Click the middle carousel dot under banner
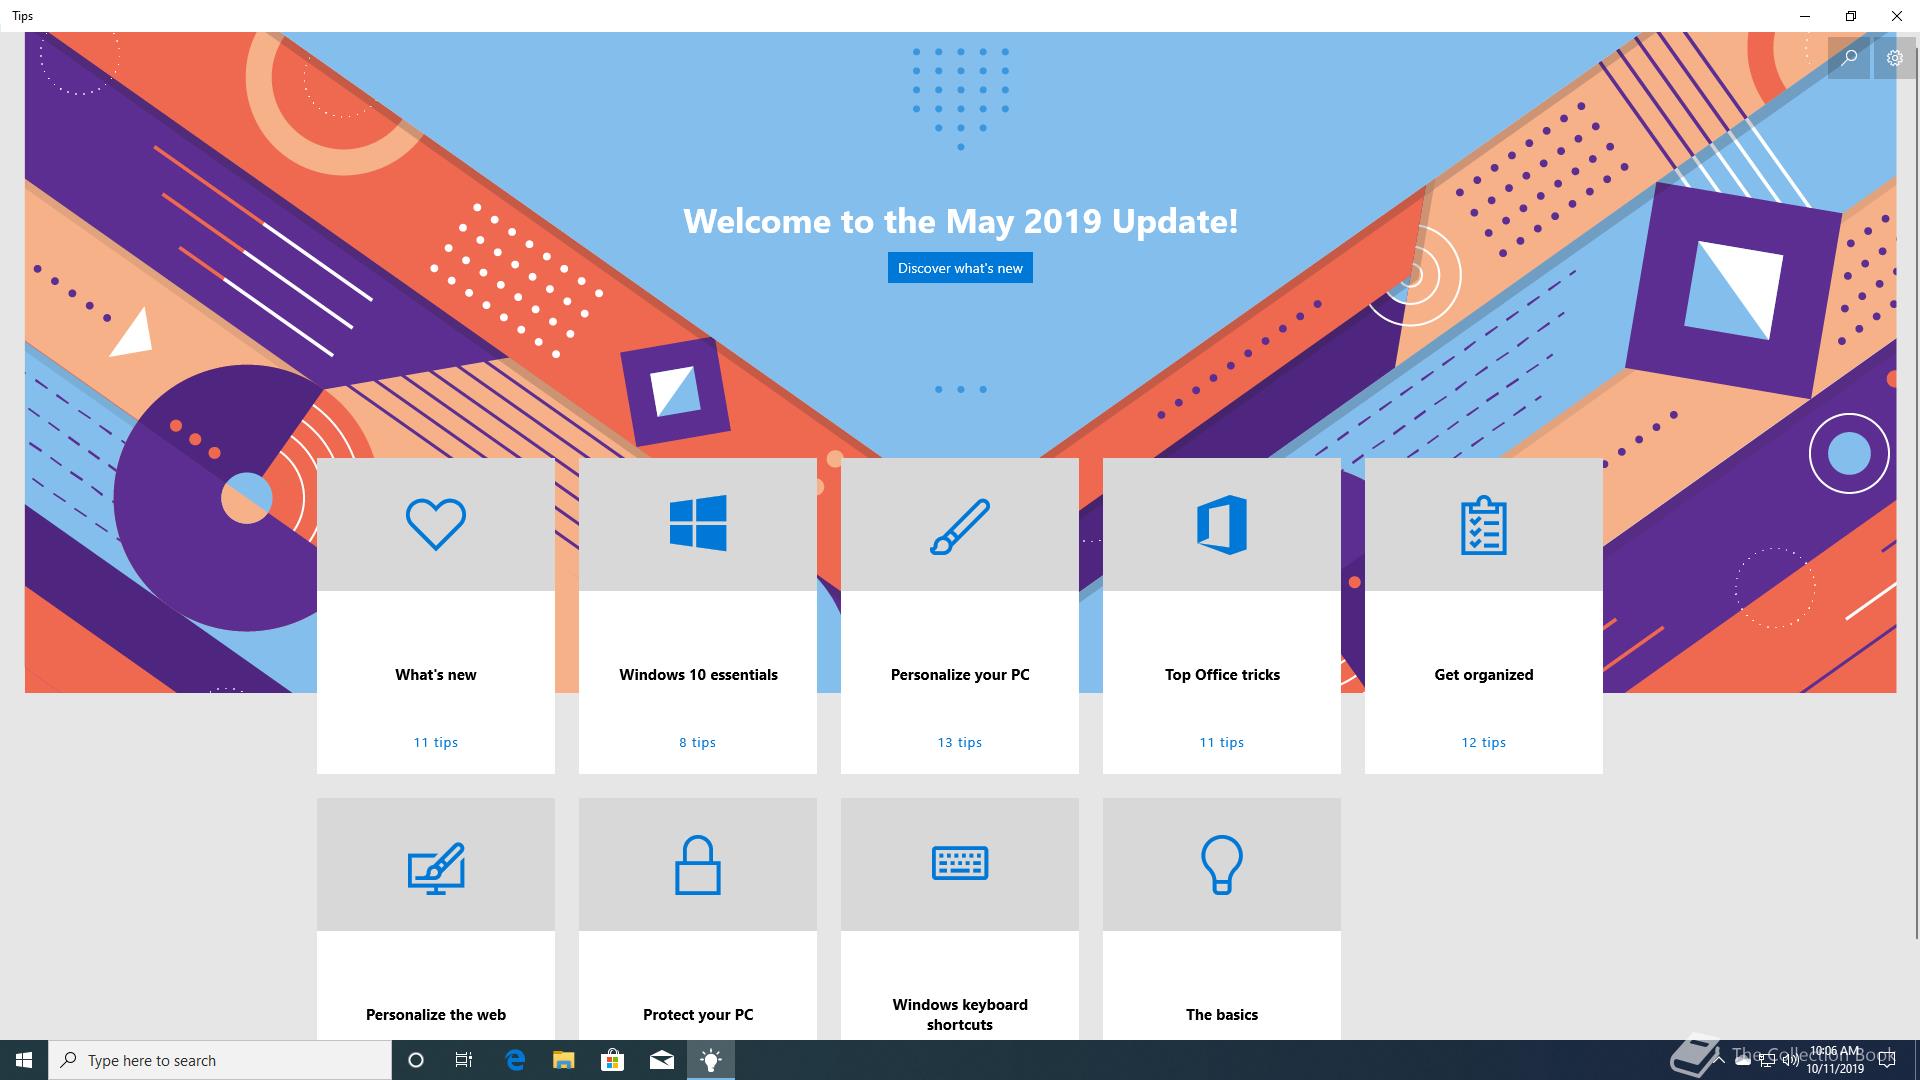Screen dimensions: 1920x1080 [960, 389]
